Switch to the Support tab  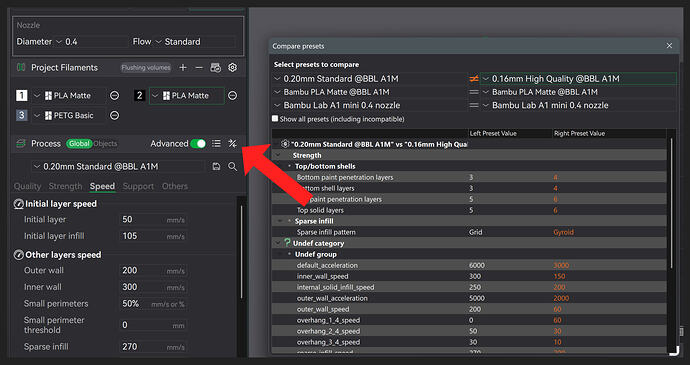(138, 186)
